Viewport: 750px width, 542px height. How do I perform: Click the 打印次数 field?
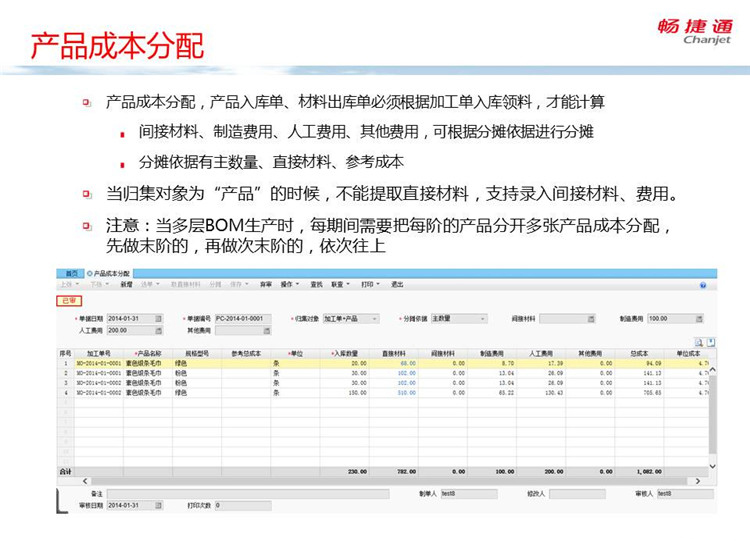pyautogui.click(x=243, y=505)
